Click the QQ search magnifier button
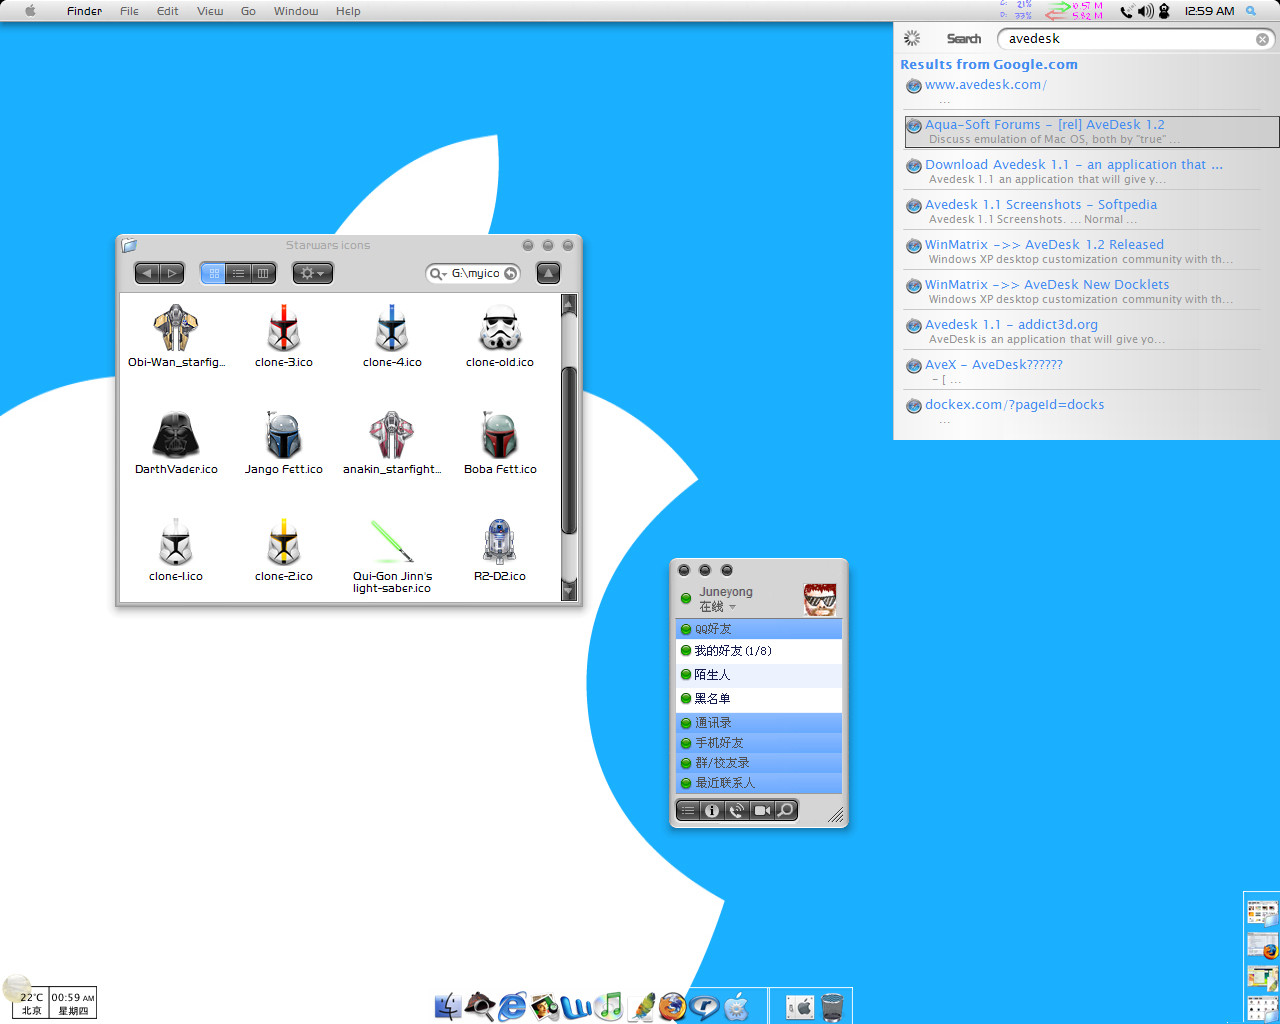The image size is (1280, 1024). point(786,811)
